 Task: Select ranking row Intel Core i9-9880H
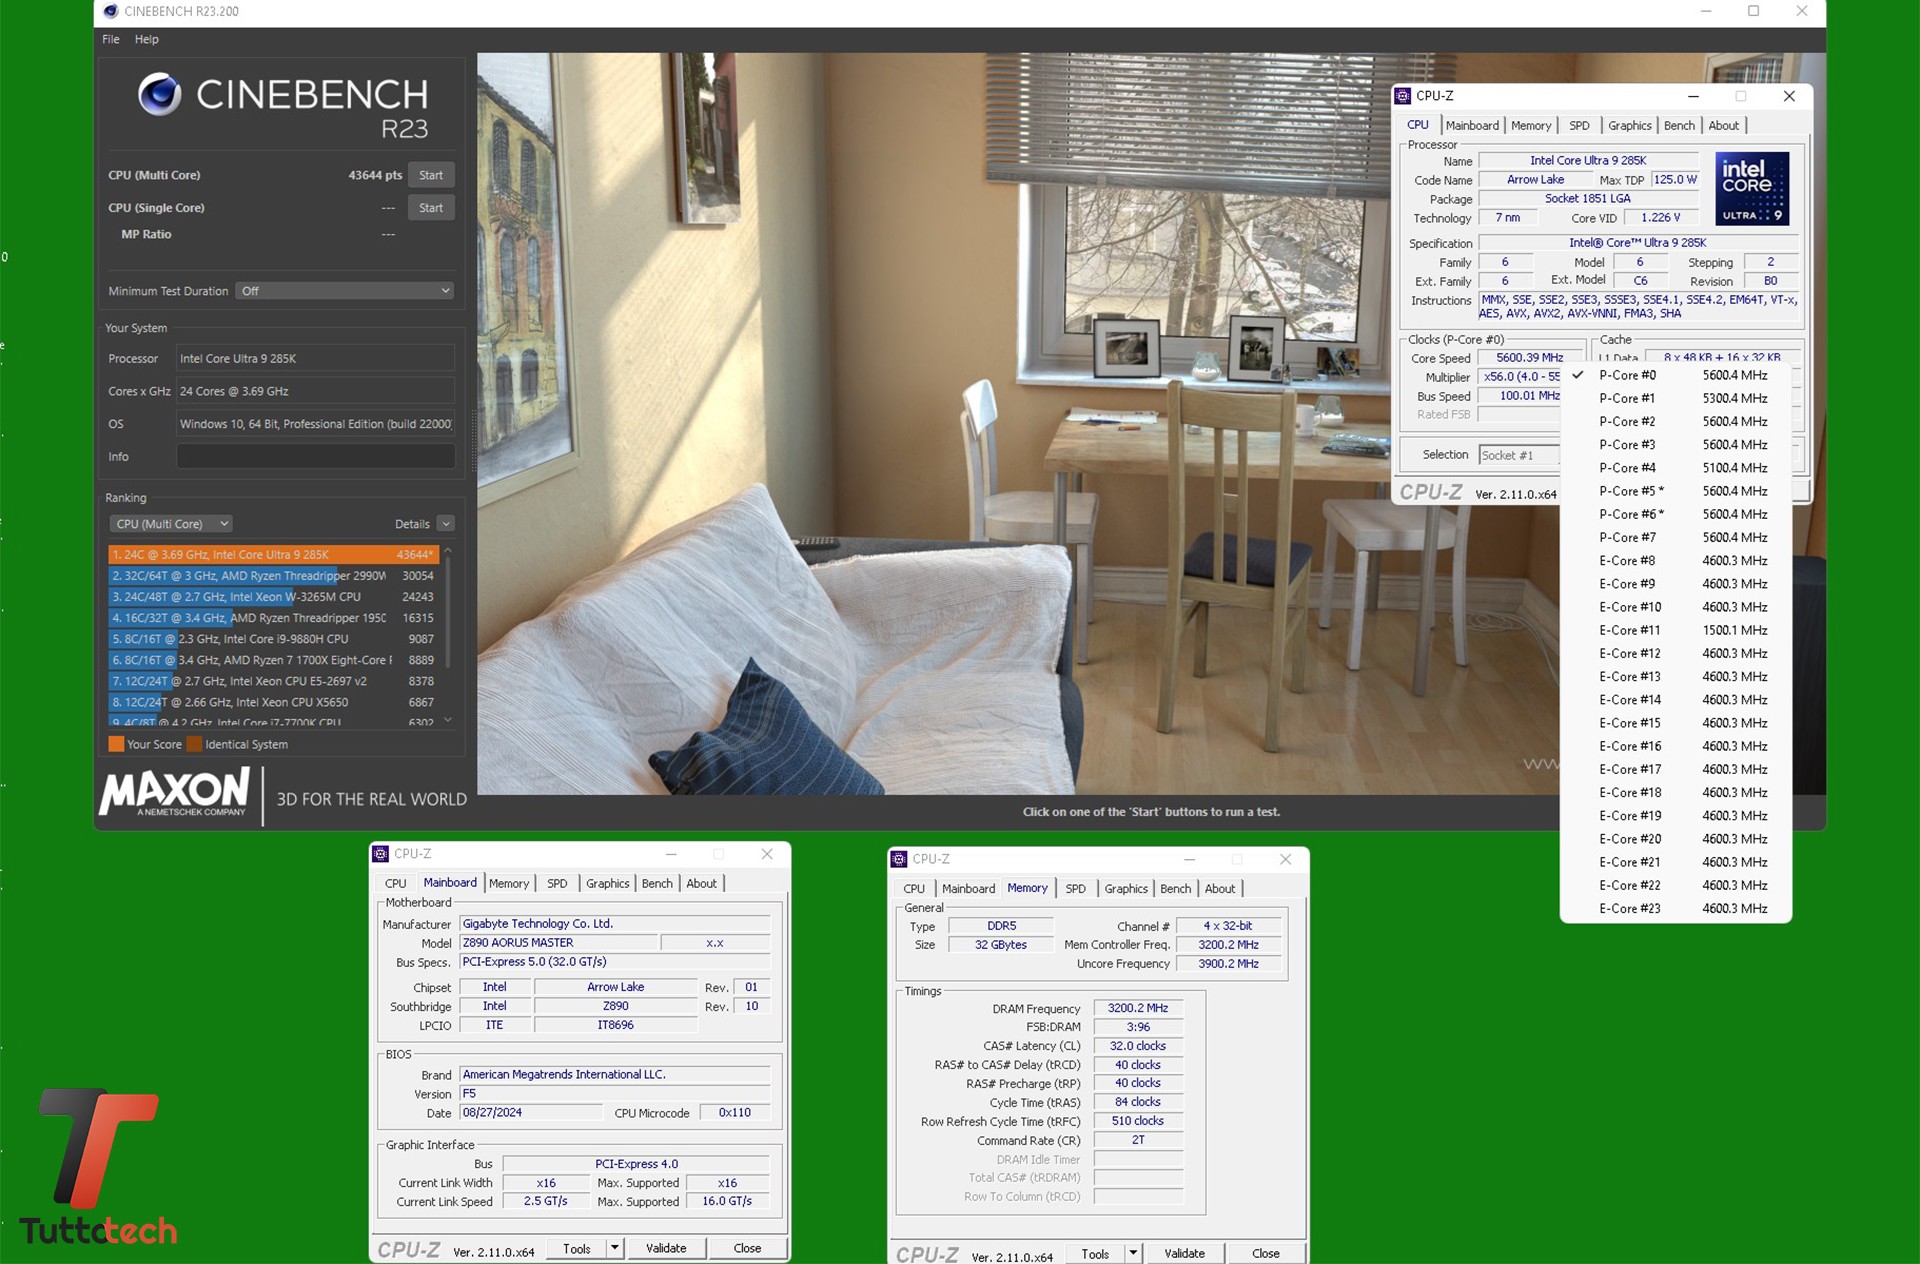(273, 639)
